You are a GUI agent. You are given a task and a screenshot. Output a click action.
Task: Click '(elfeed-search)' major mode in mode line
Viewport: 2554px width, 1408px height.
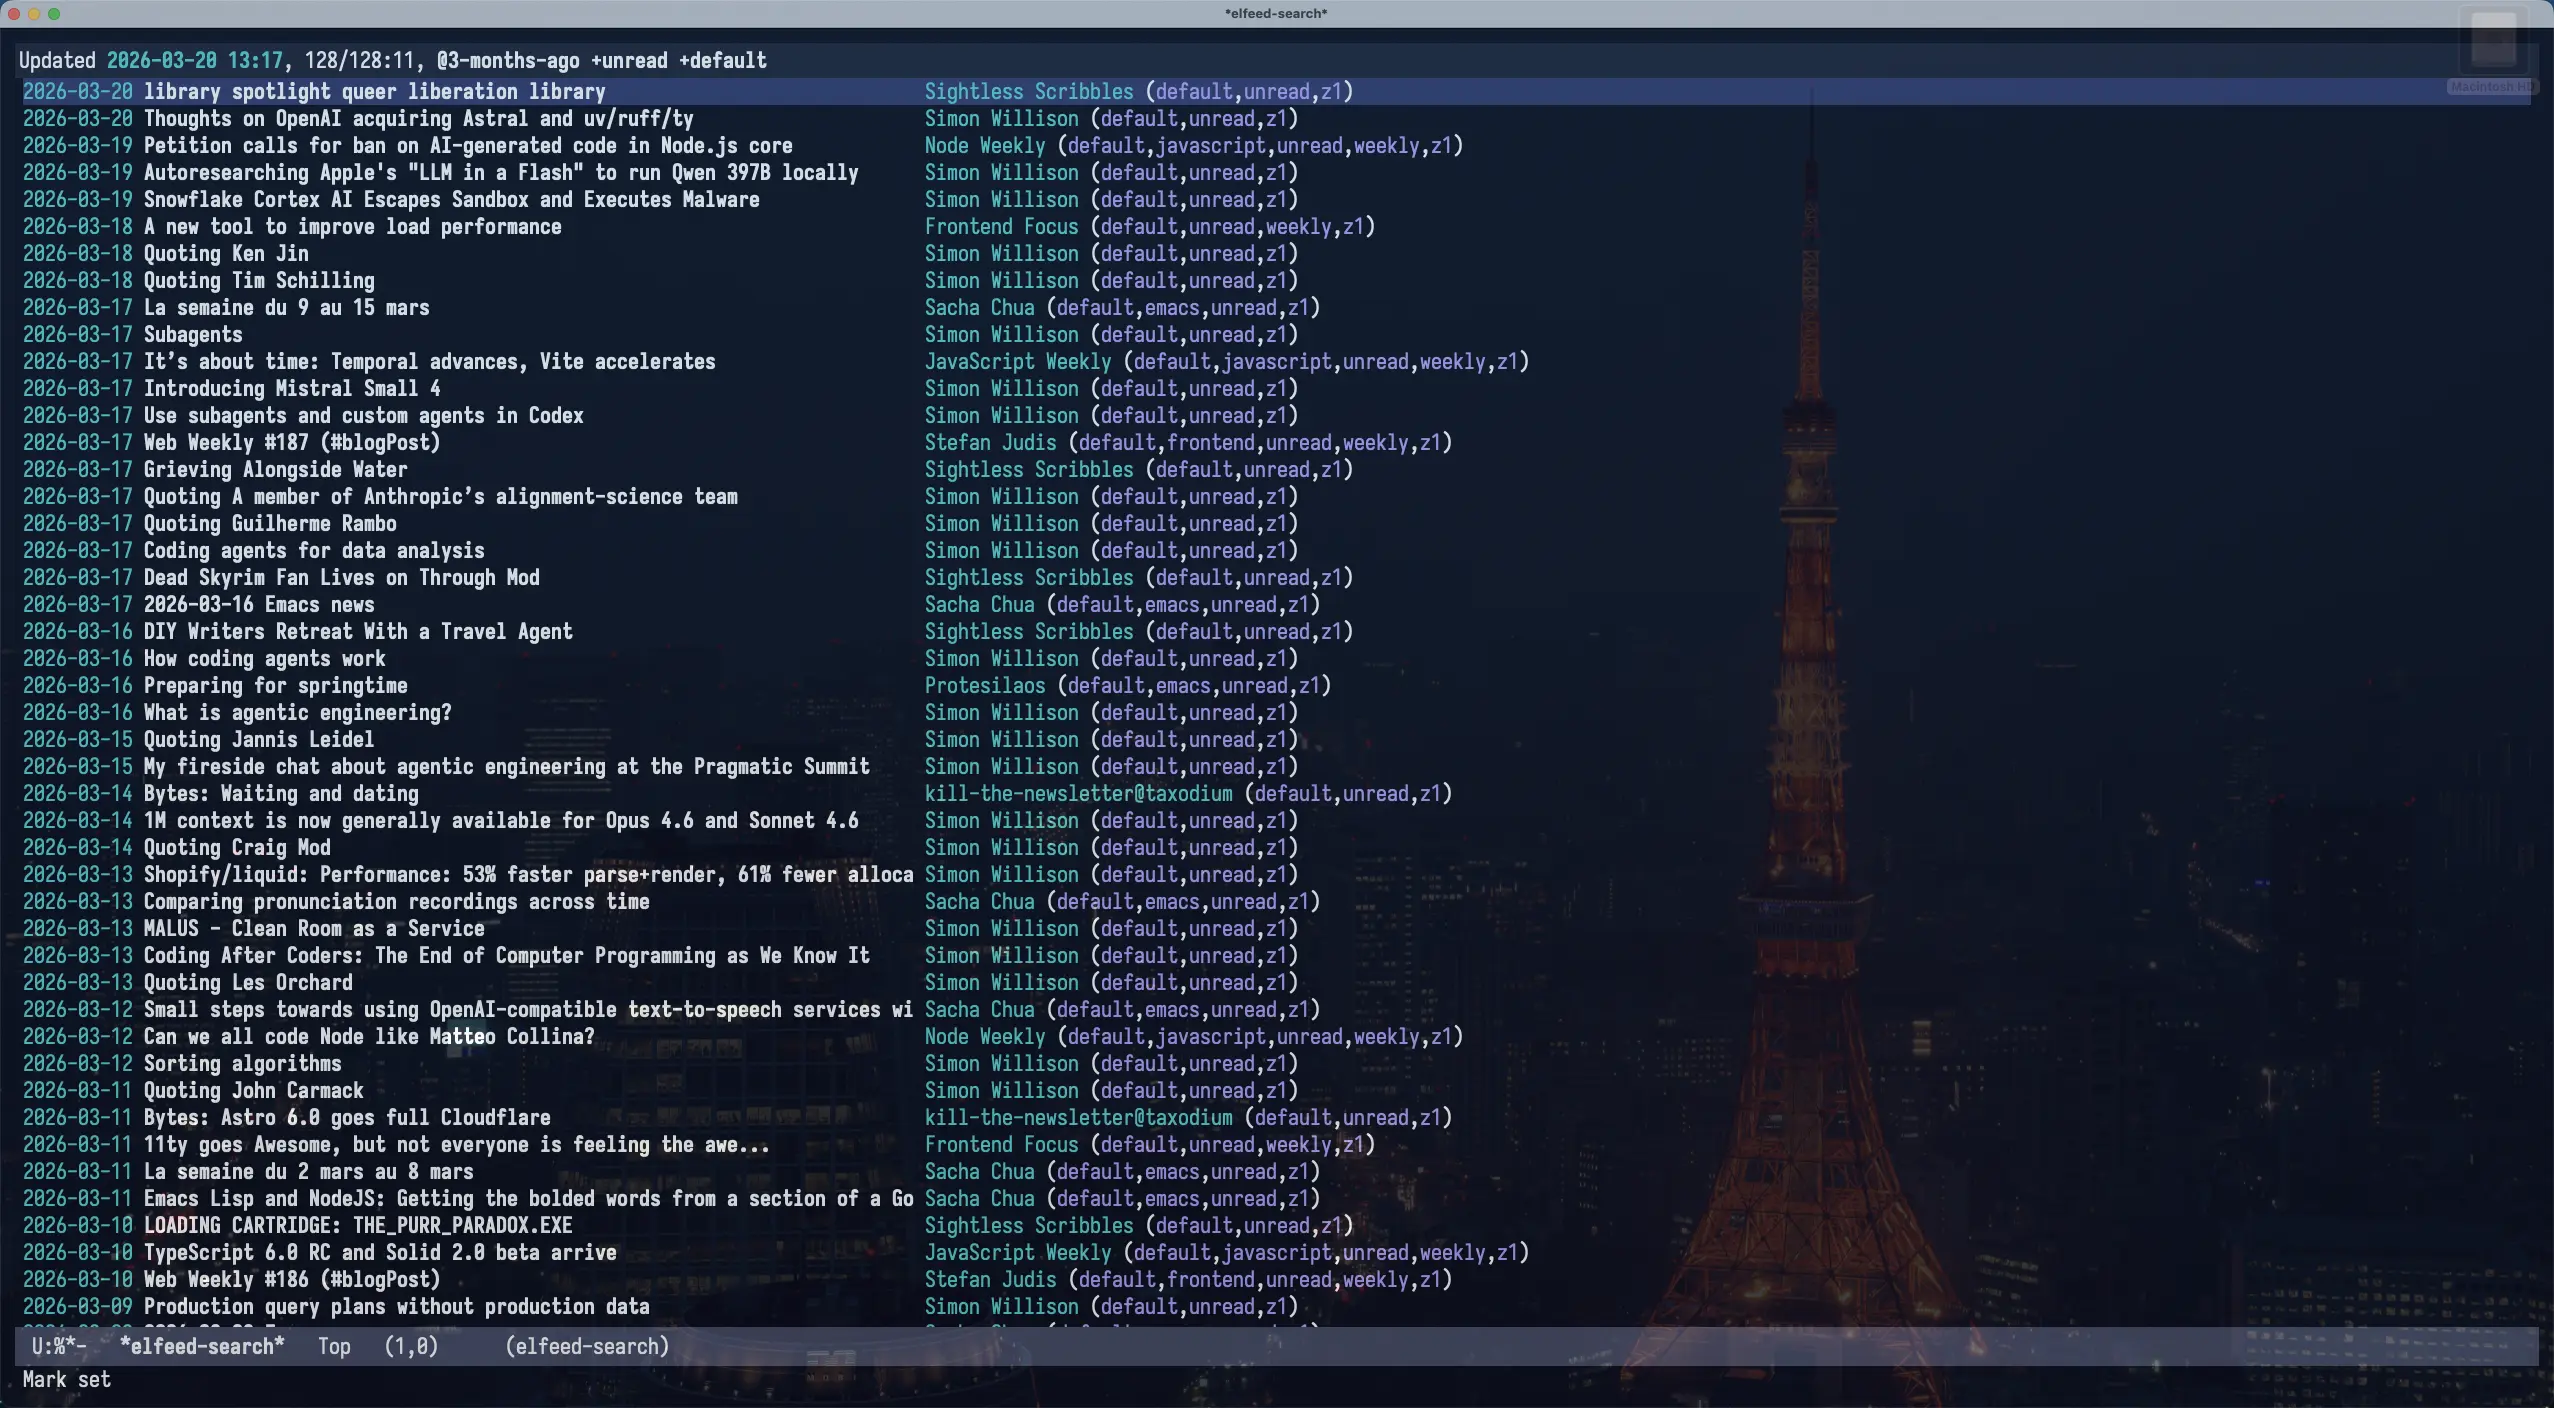(x=587, y=1346)
